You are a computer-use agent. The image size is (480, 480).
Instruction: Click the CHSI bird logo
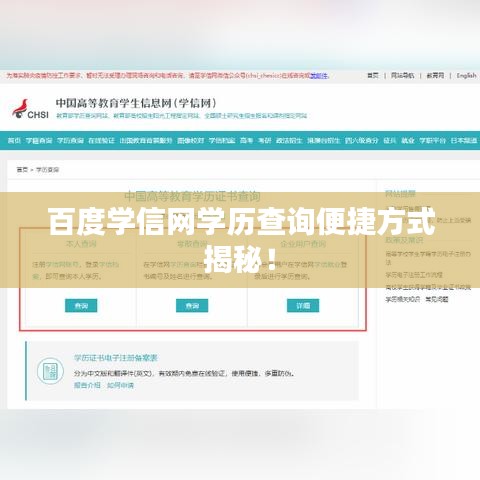(30, 109)
